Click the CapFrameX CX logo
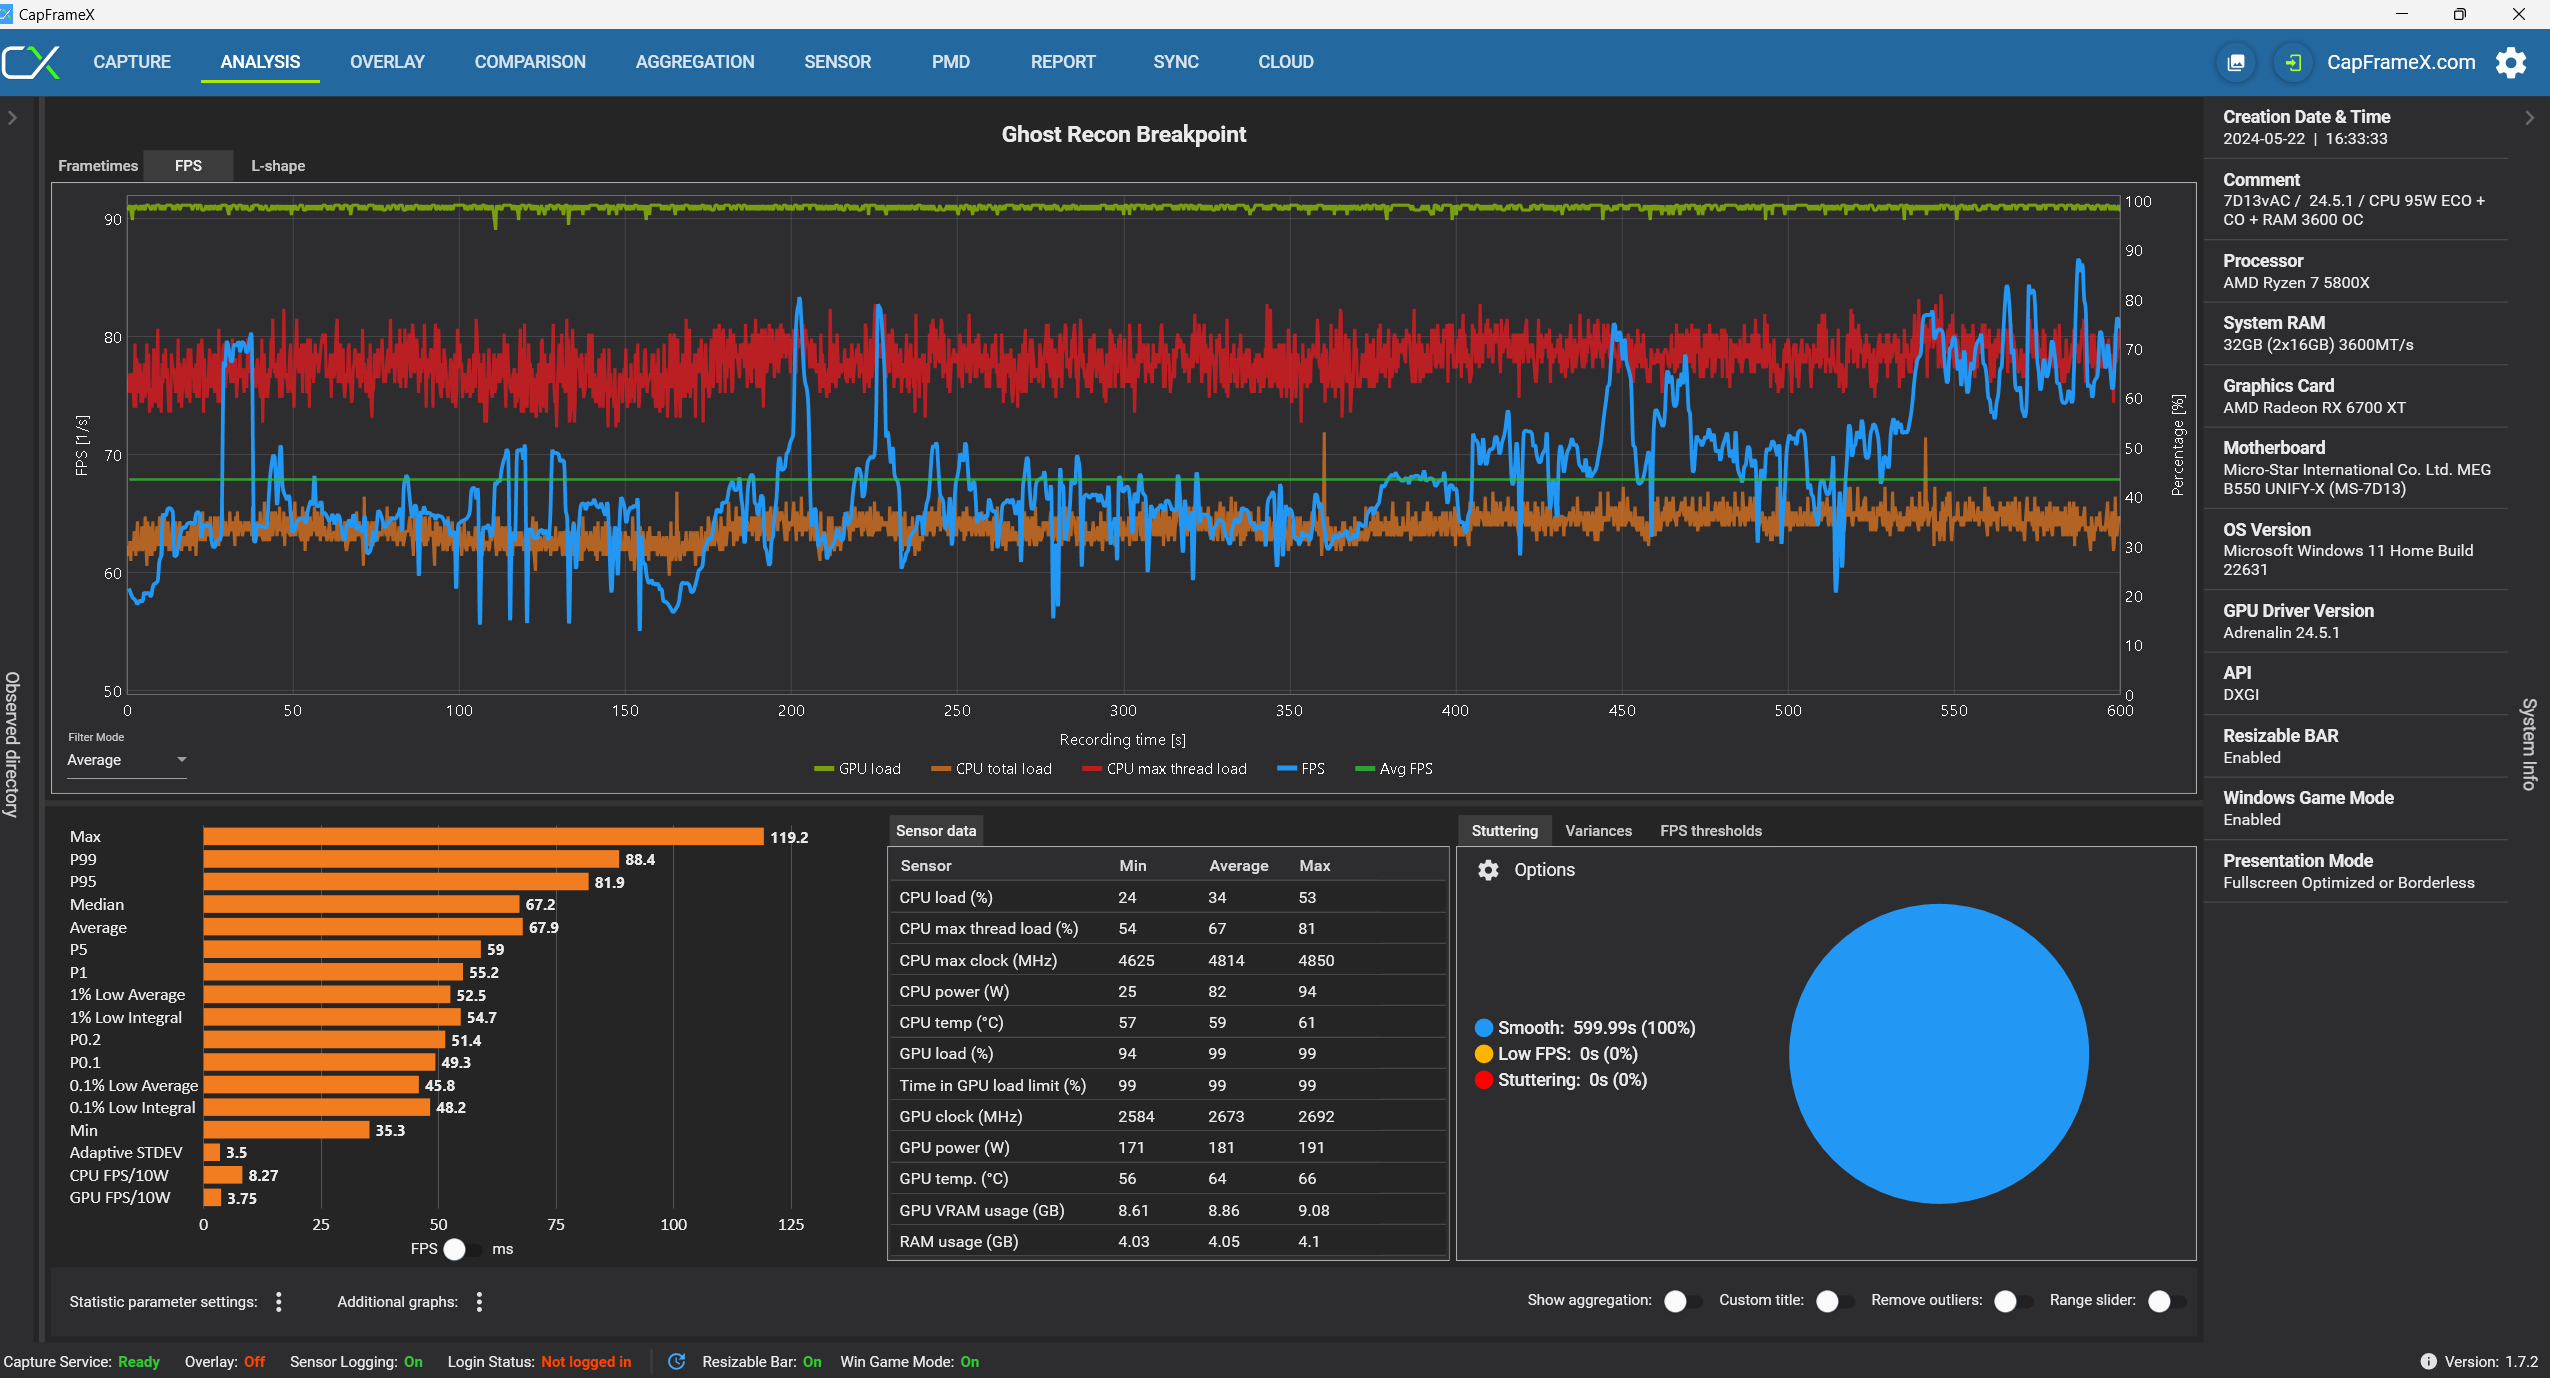This screenshot has height=1378, width=2550. point(32,62)
